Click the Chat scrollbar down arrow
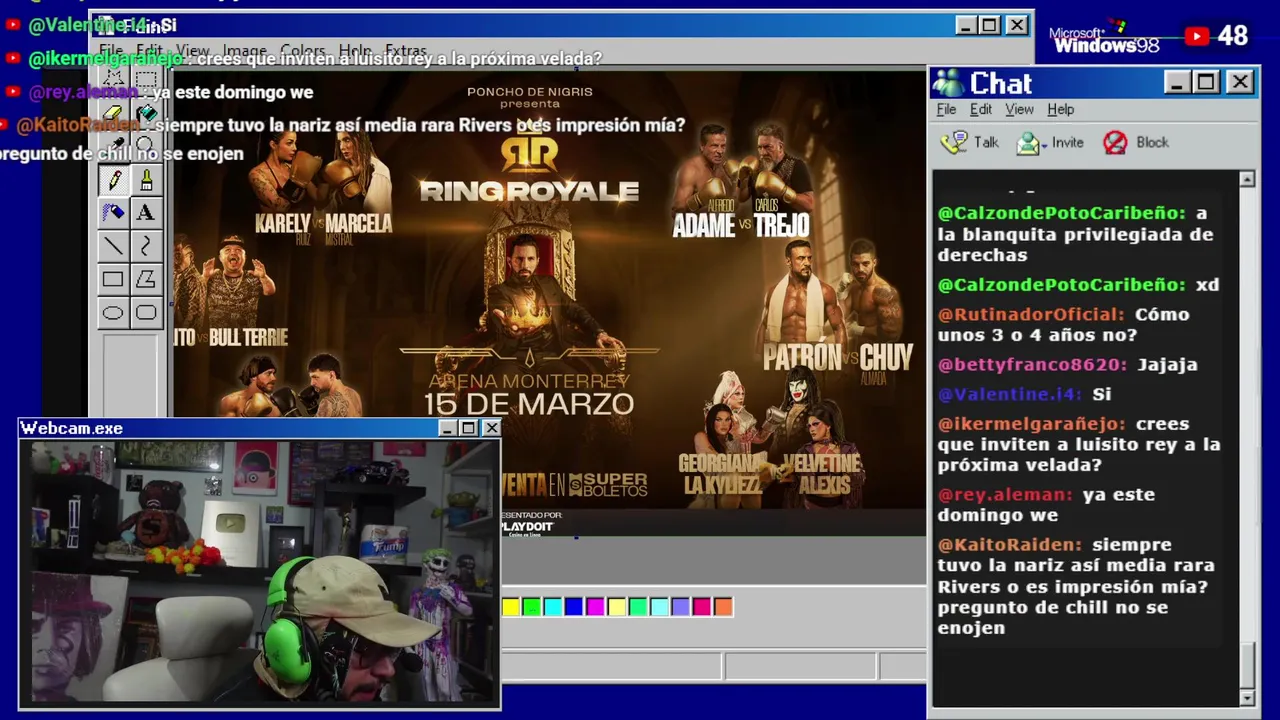Image resolution: width=1280 pixels, height=720 pixels. pyautogui.click(x=1247, y=697)
